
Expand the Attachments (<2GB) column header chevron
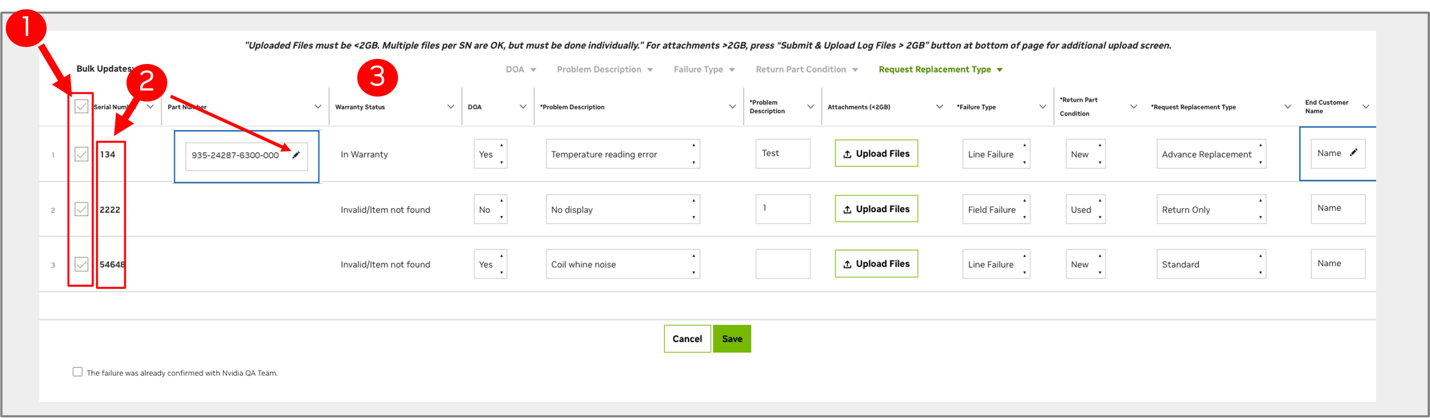tap(940, 107)
